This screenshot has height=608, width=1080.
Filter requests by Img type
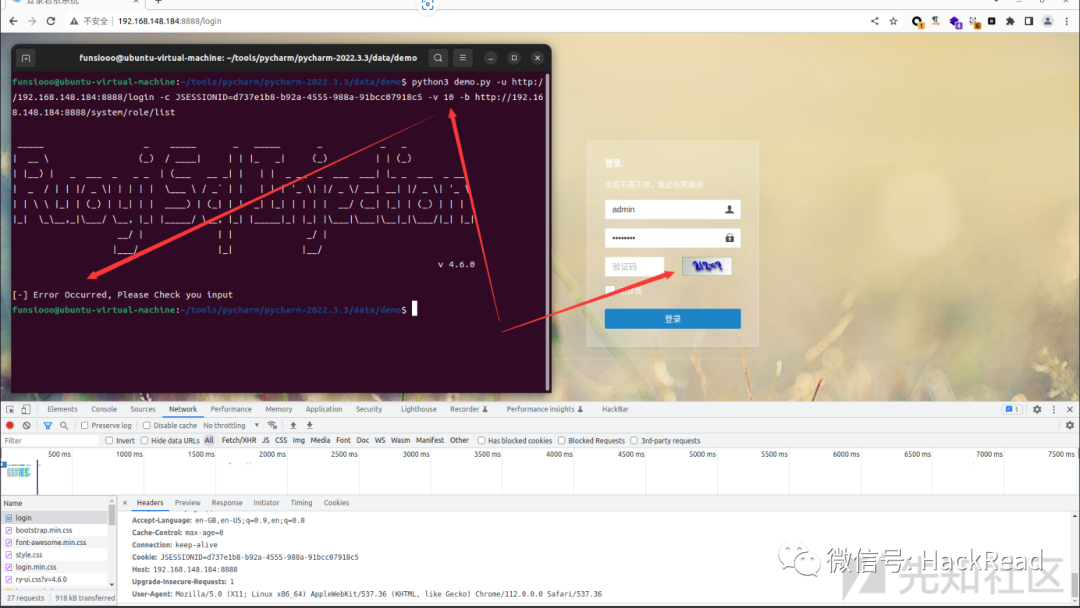[x=298, y=441]
